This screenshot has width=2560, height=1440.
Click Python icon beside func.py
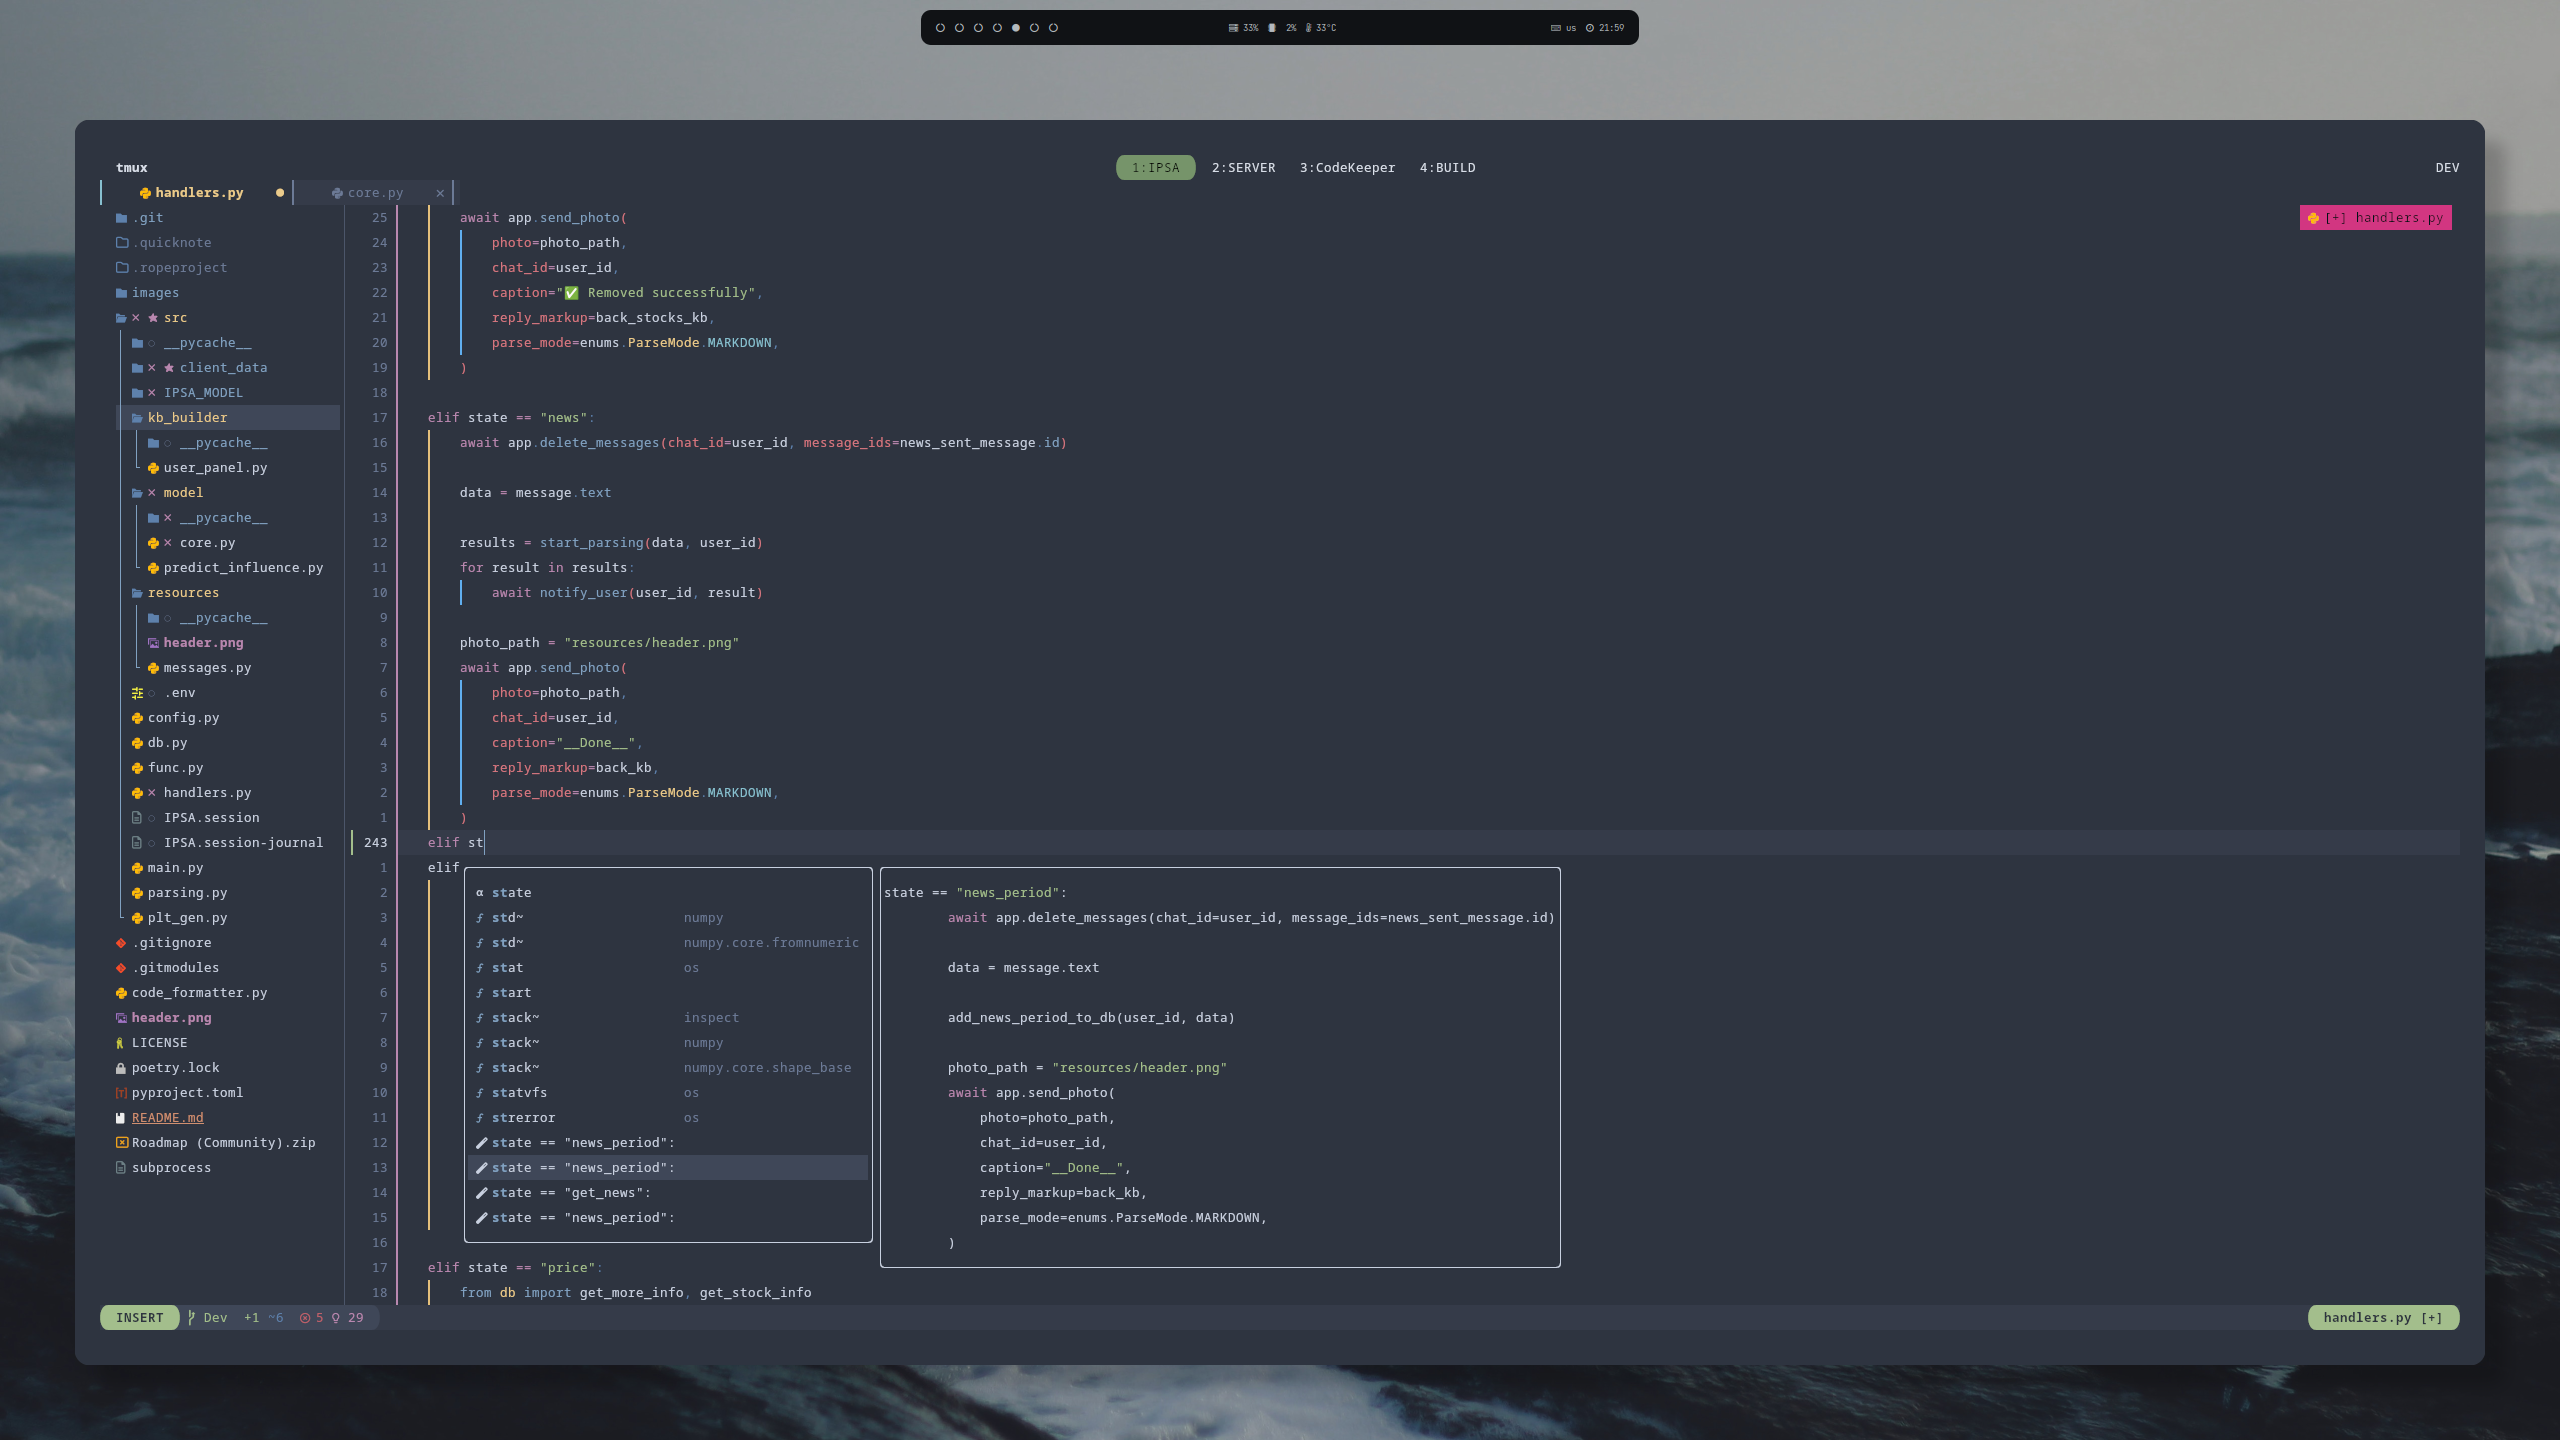(137, 768)
